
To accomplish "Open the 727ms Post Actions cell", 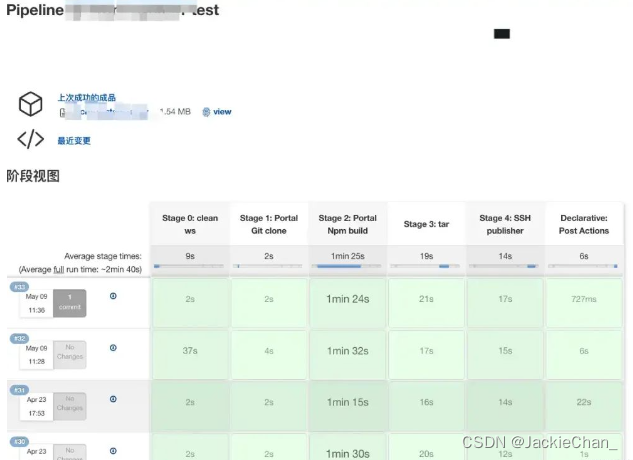I will [584, 302].
